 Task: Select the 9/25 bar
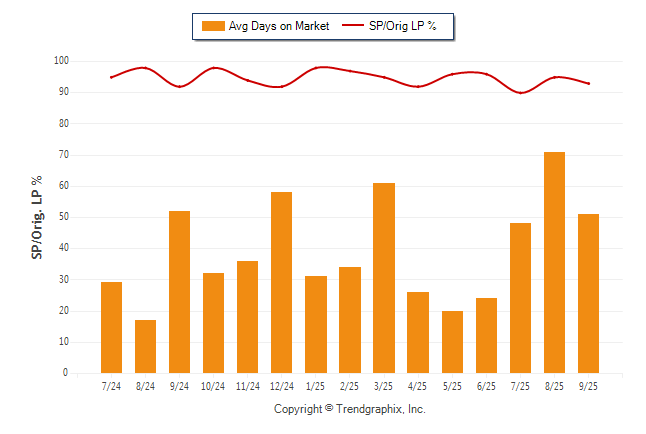(588, 293)
